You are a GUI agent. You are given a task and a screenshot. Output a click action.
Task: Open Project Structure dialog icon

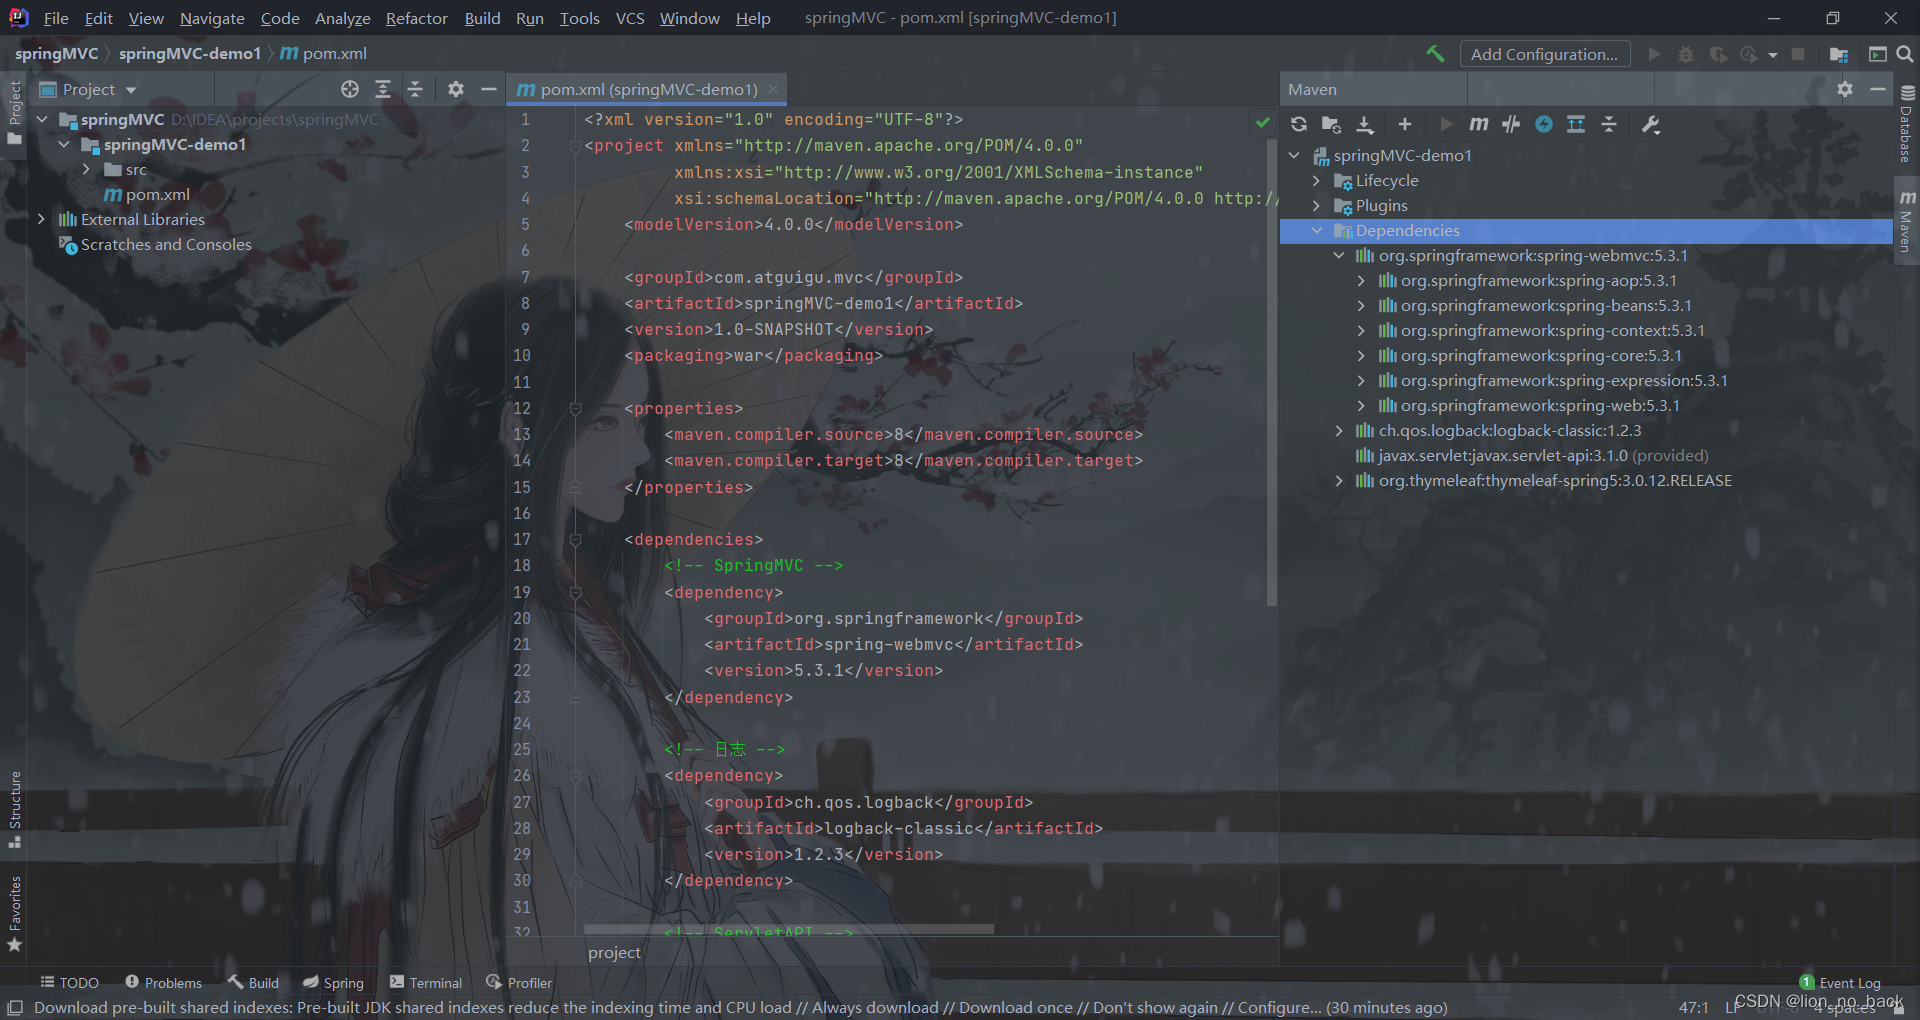(1839, 54)
